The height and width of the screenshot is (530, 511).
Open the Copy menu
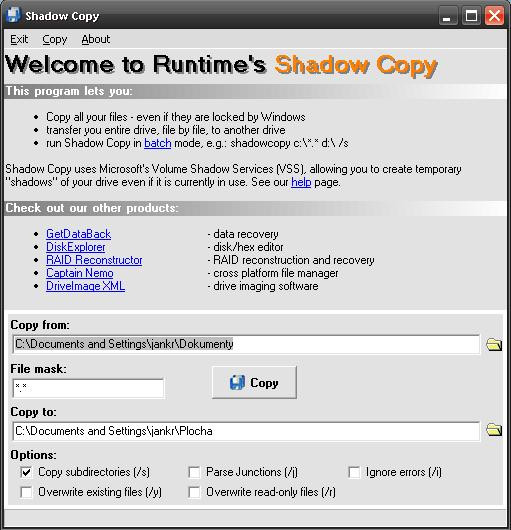[x=55, y=39]
